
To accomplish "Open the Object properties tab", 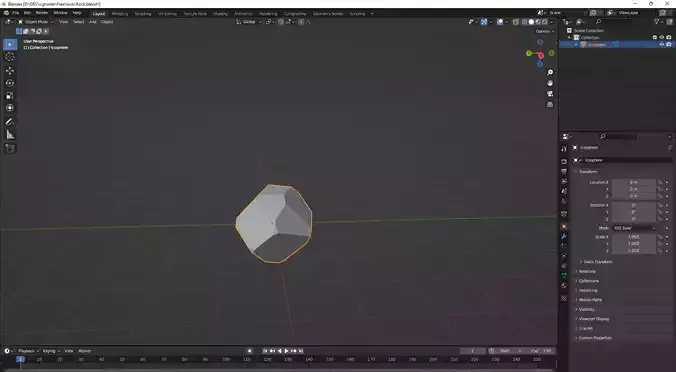I will (564, 227).
